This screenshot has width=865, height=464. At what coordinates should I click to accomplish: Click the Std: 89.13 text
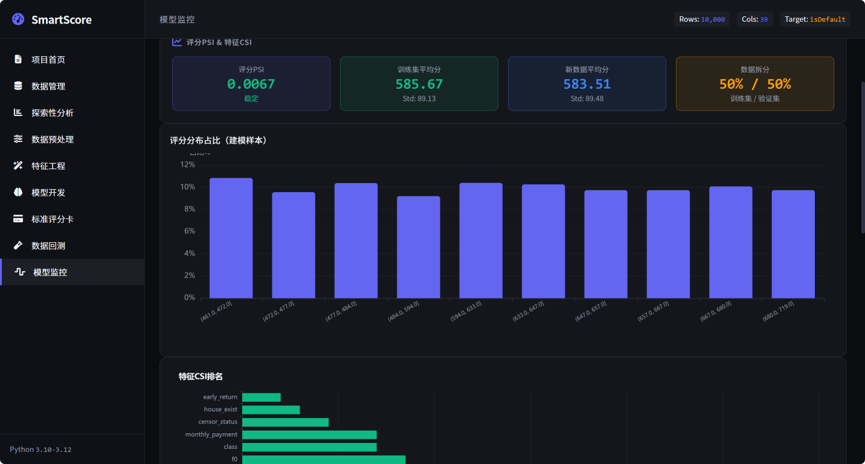419,99
